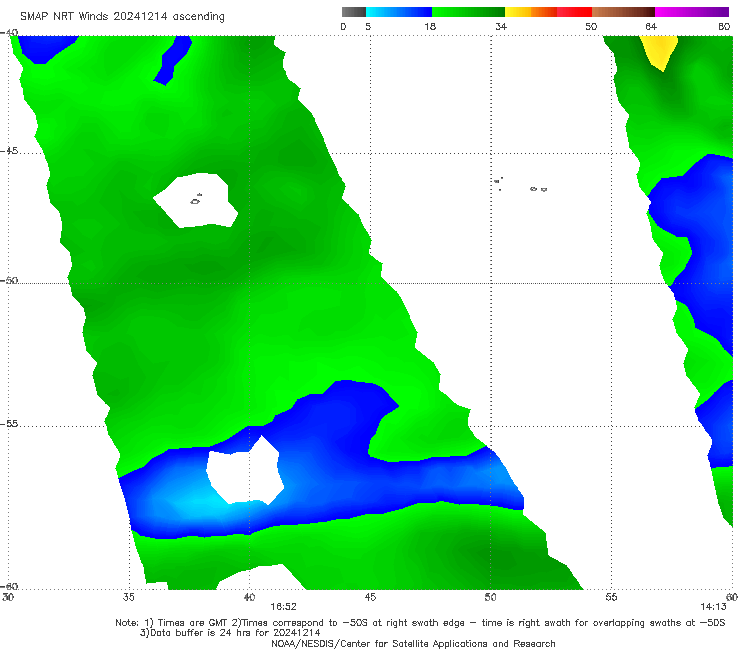The height and width of the screenshot is (650, 740).
Task: Click the brown segment of the color bar
Action: pos(623,12)
